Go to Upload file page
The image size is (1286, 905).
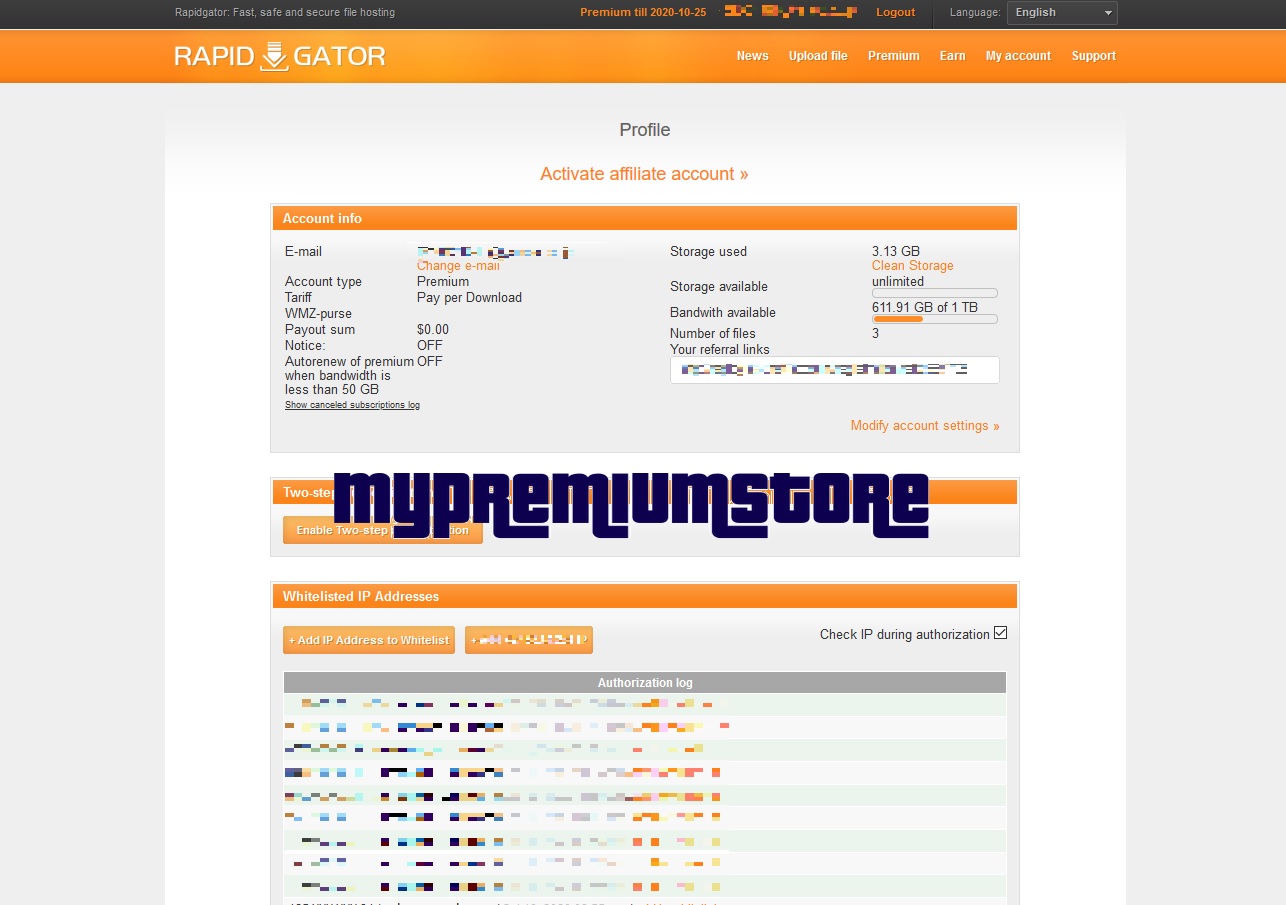(817, 56)
